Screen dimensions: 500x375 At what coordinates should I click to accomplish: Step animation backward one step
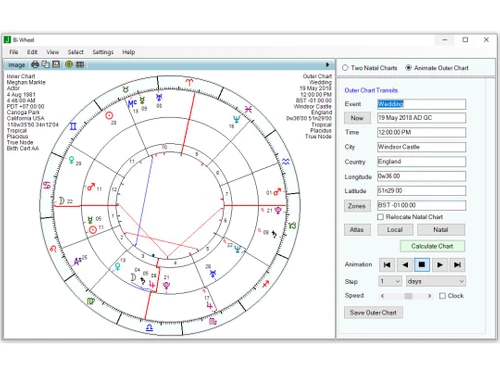[405, 265]
